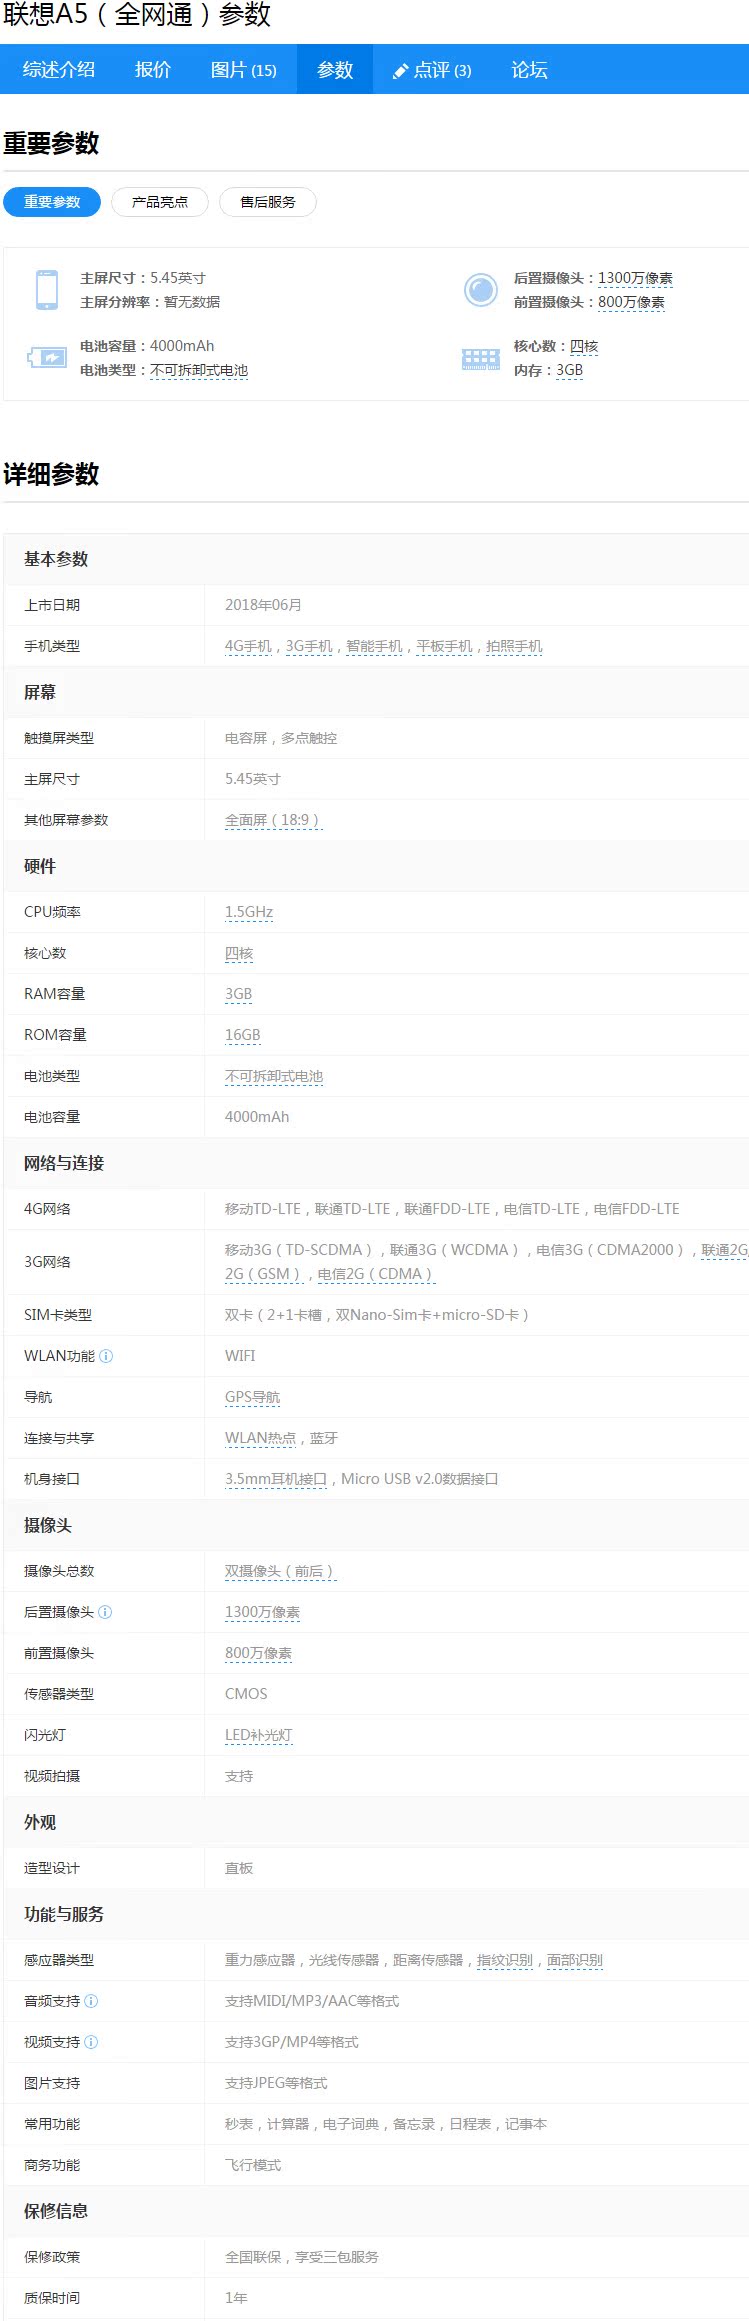Open the 4G手机 link

(x=248, y=646)
